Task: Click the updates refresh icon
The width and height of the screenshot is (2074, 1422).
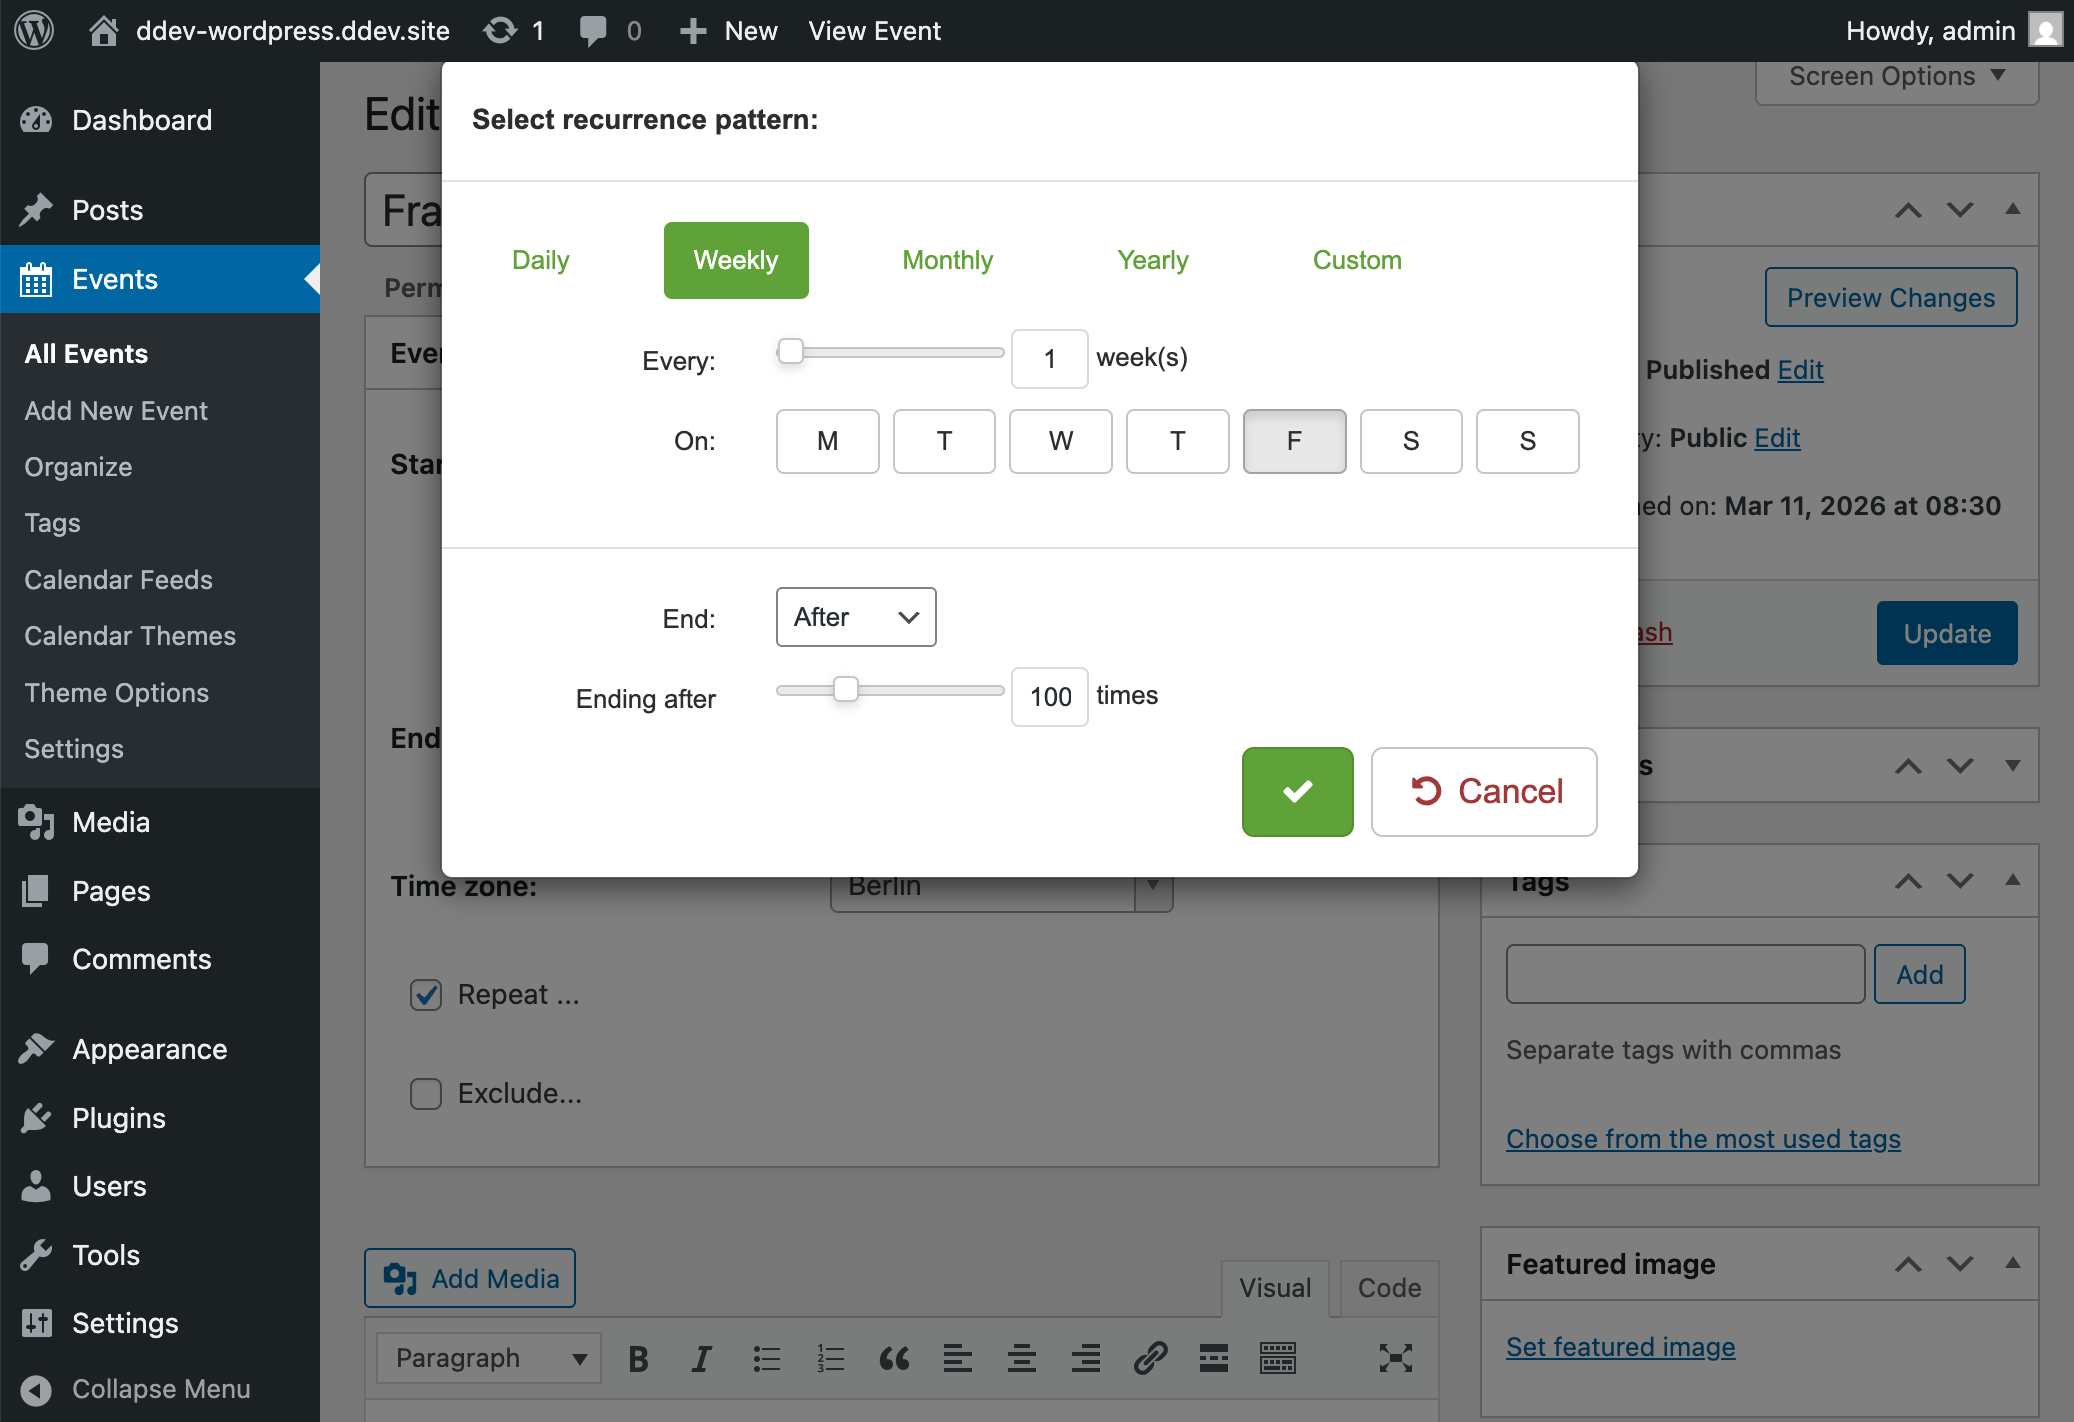Action: point(500,30)
